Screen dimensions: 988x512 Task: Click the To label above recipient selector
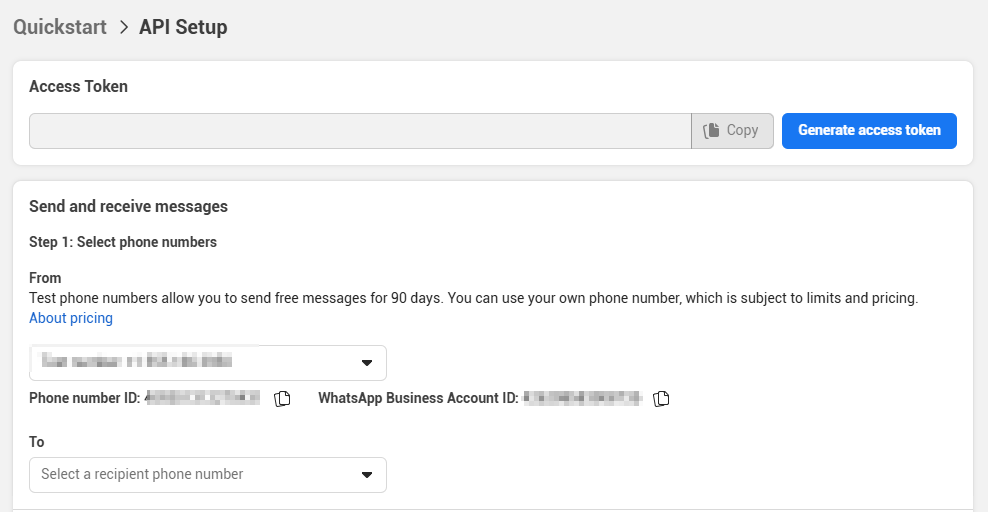(x=37, y=442)
